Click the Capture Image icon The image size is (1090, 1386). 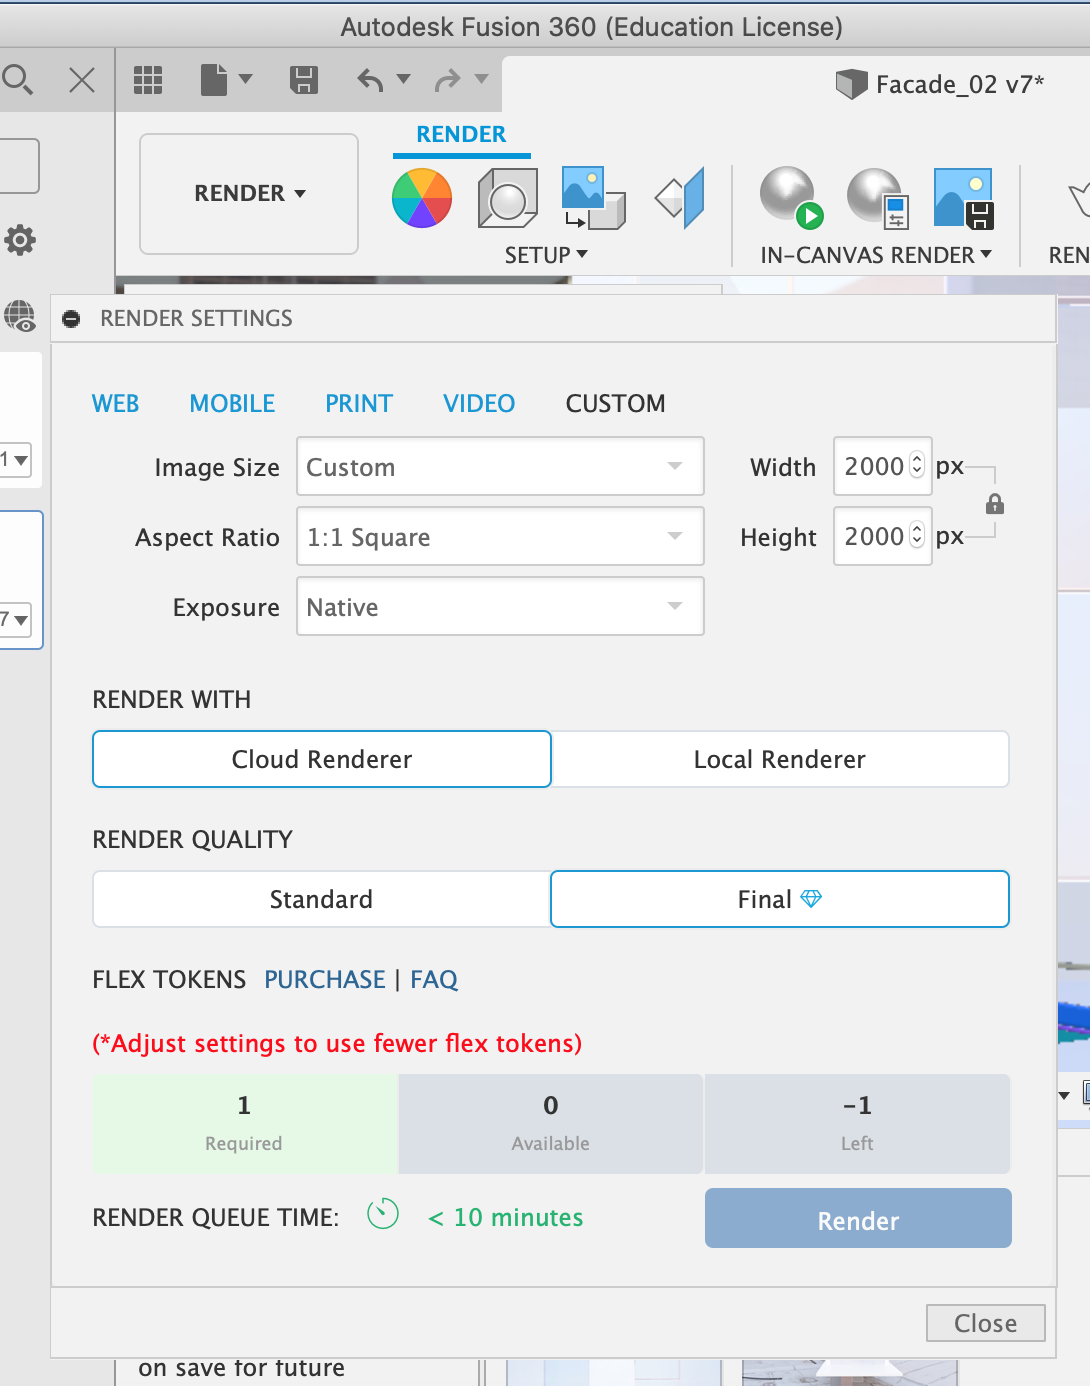(x=963, y=198)
